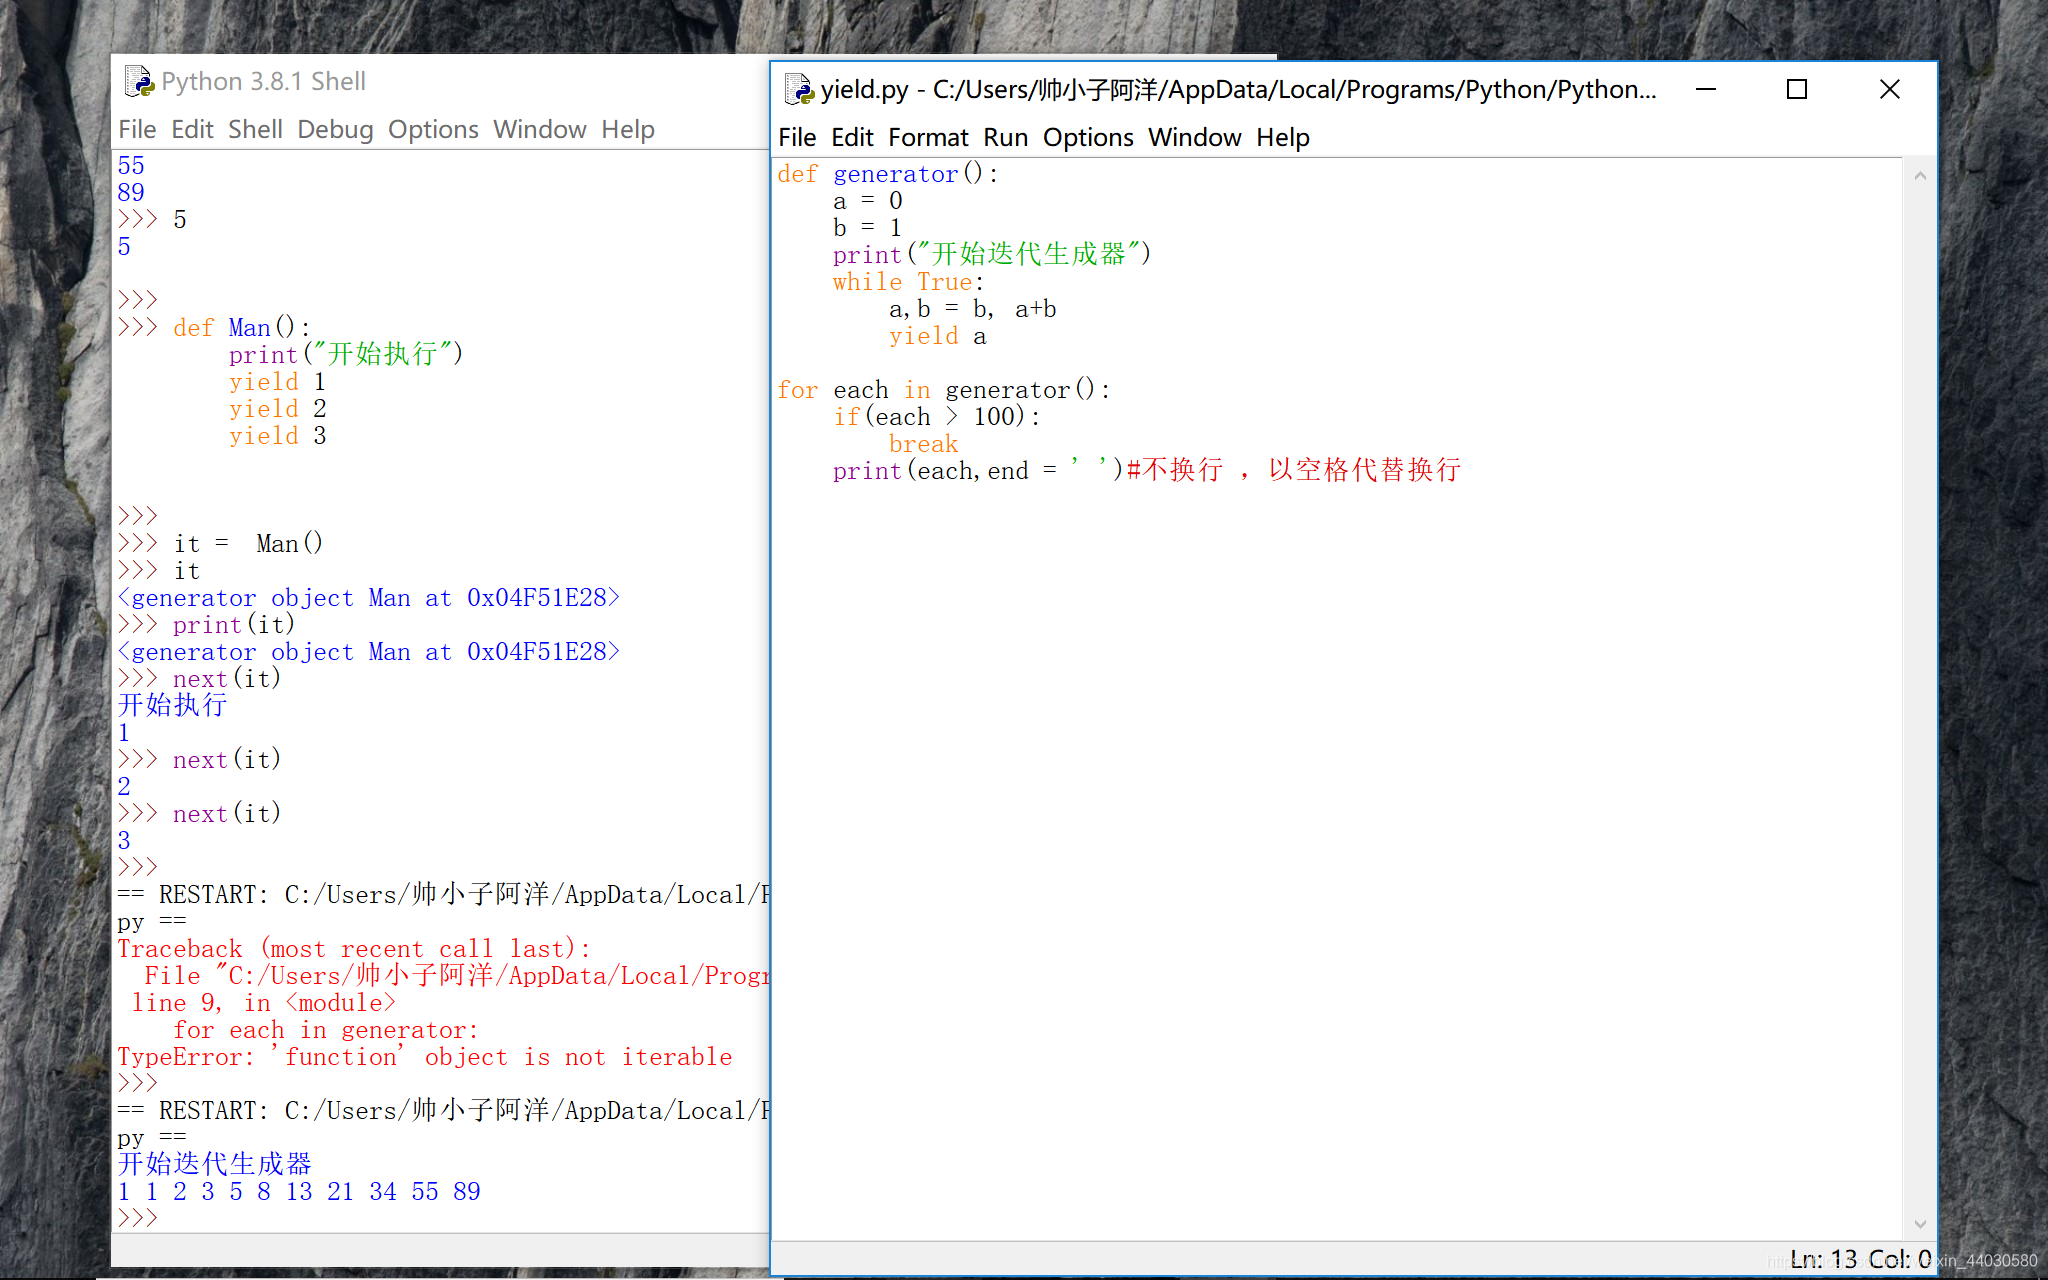Close the yield.py editor window
This screenshot has width=2048, height=1280.
(1889, 90)
